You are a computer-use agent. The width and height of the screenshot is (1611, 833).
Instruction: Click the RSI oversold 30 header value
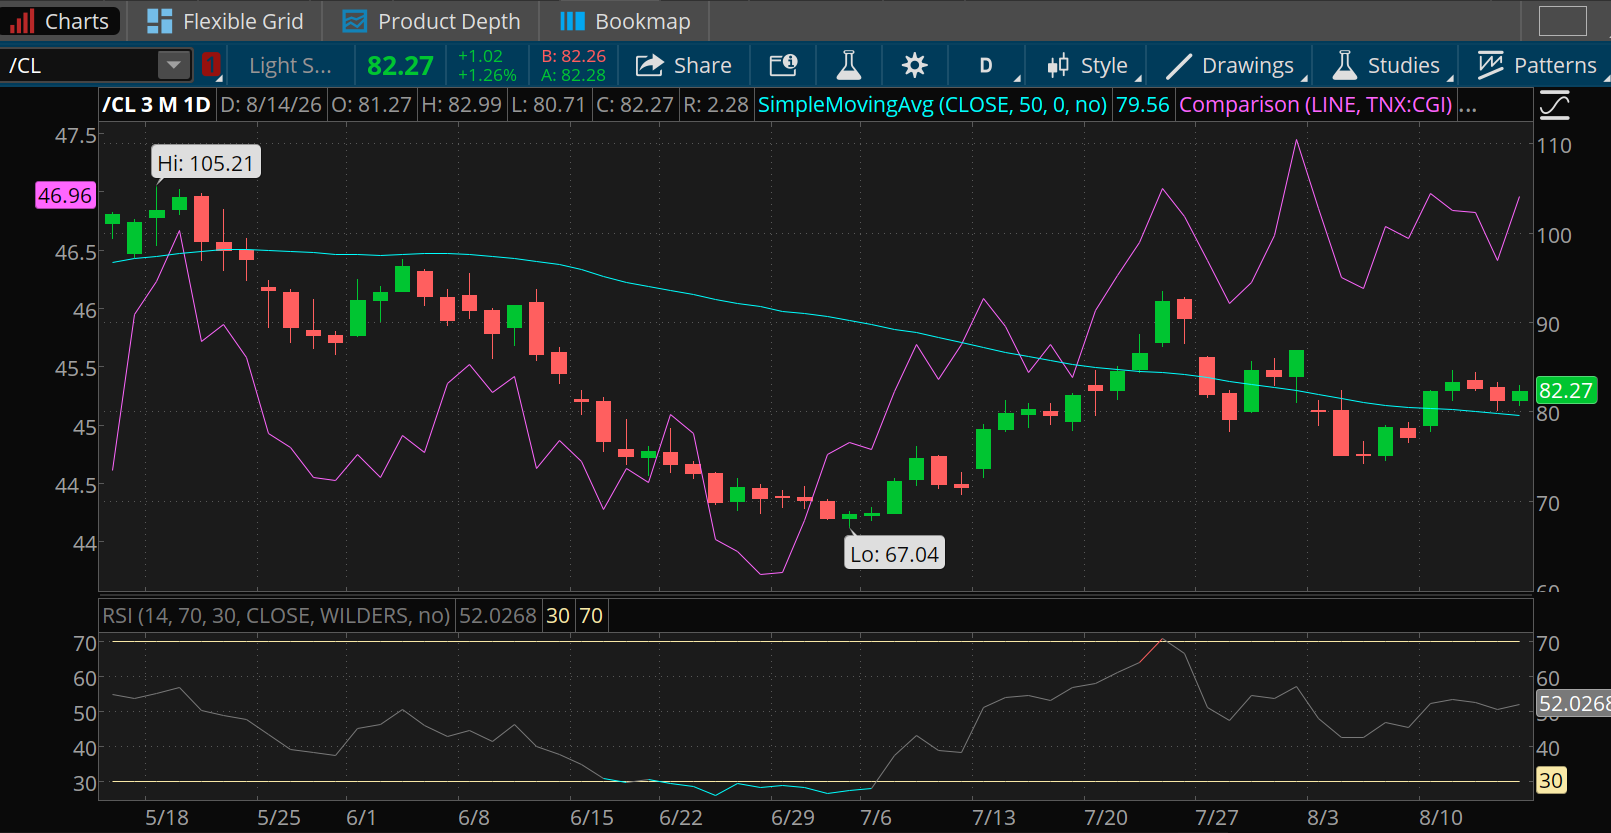coord(558,615)
